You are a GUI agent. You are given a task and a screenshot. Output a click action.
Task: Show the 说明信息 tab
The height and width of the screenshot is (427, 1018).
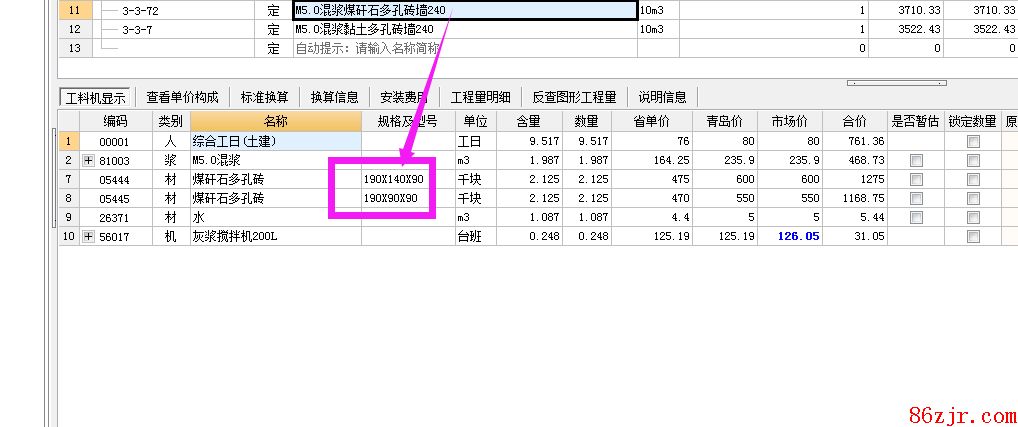(x=663, y=97)
